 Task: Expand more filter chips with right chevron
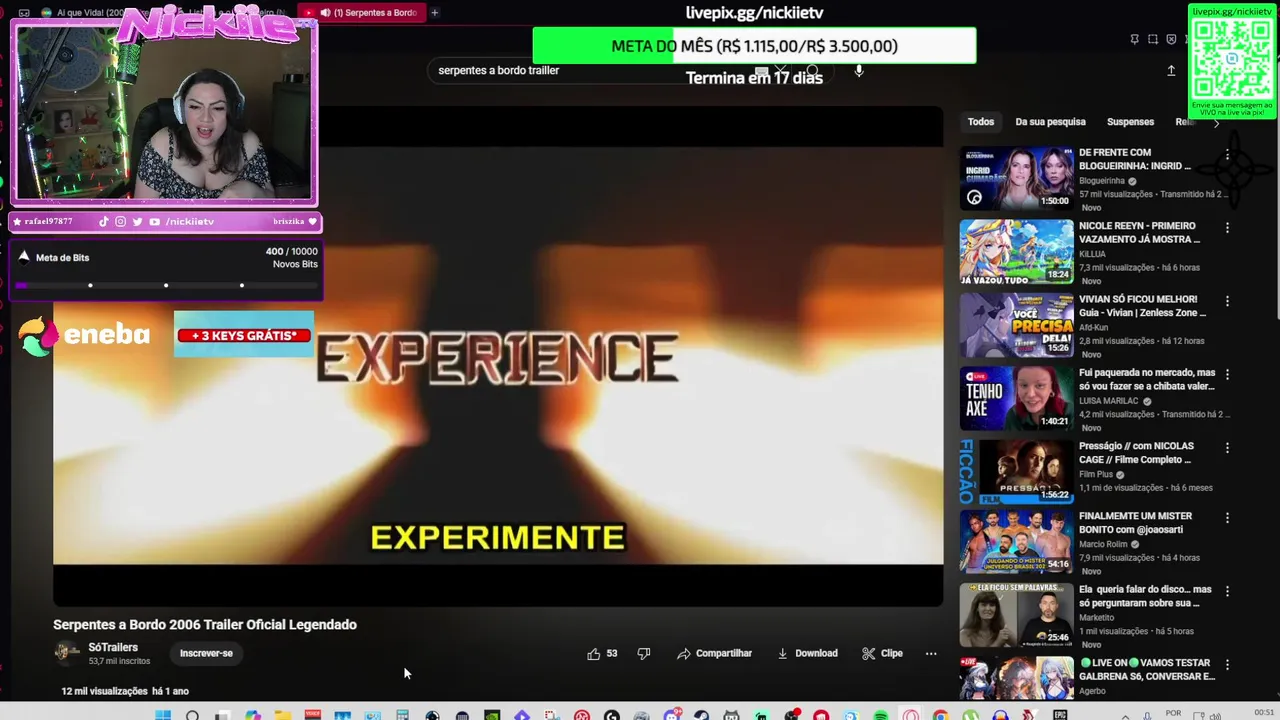point(1216,122)
